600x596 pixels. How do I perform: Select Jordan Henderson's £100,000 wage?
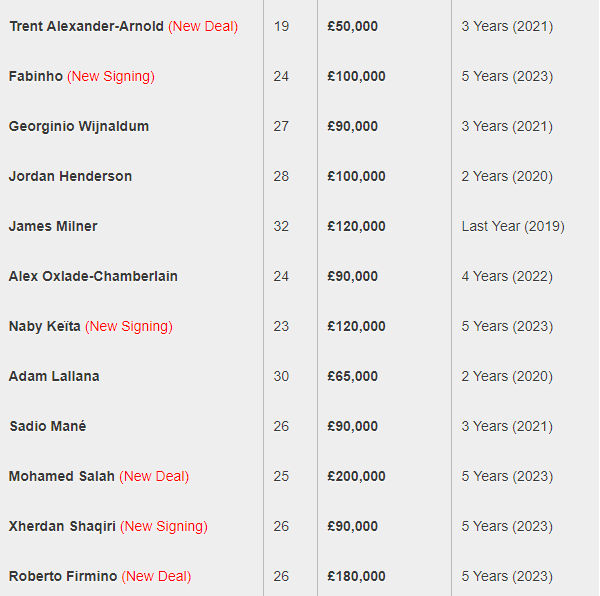(x=356, y=176)
